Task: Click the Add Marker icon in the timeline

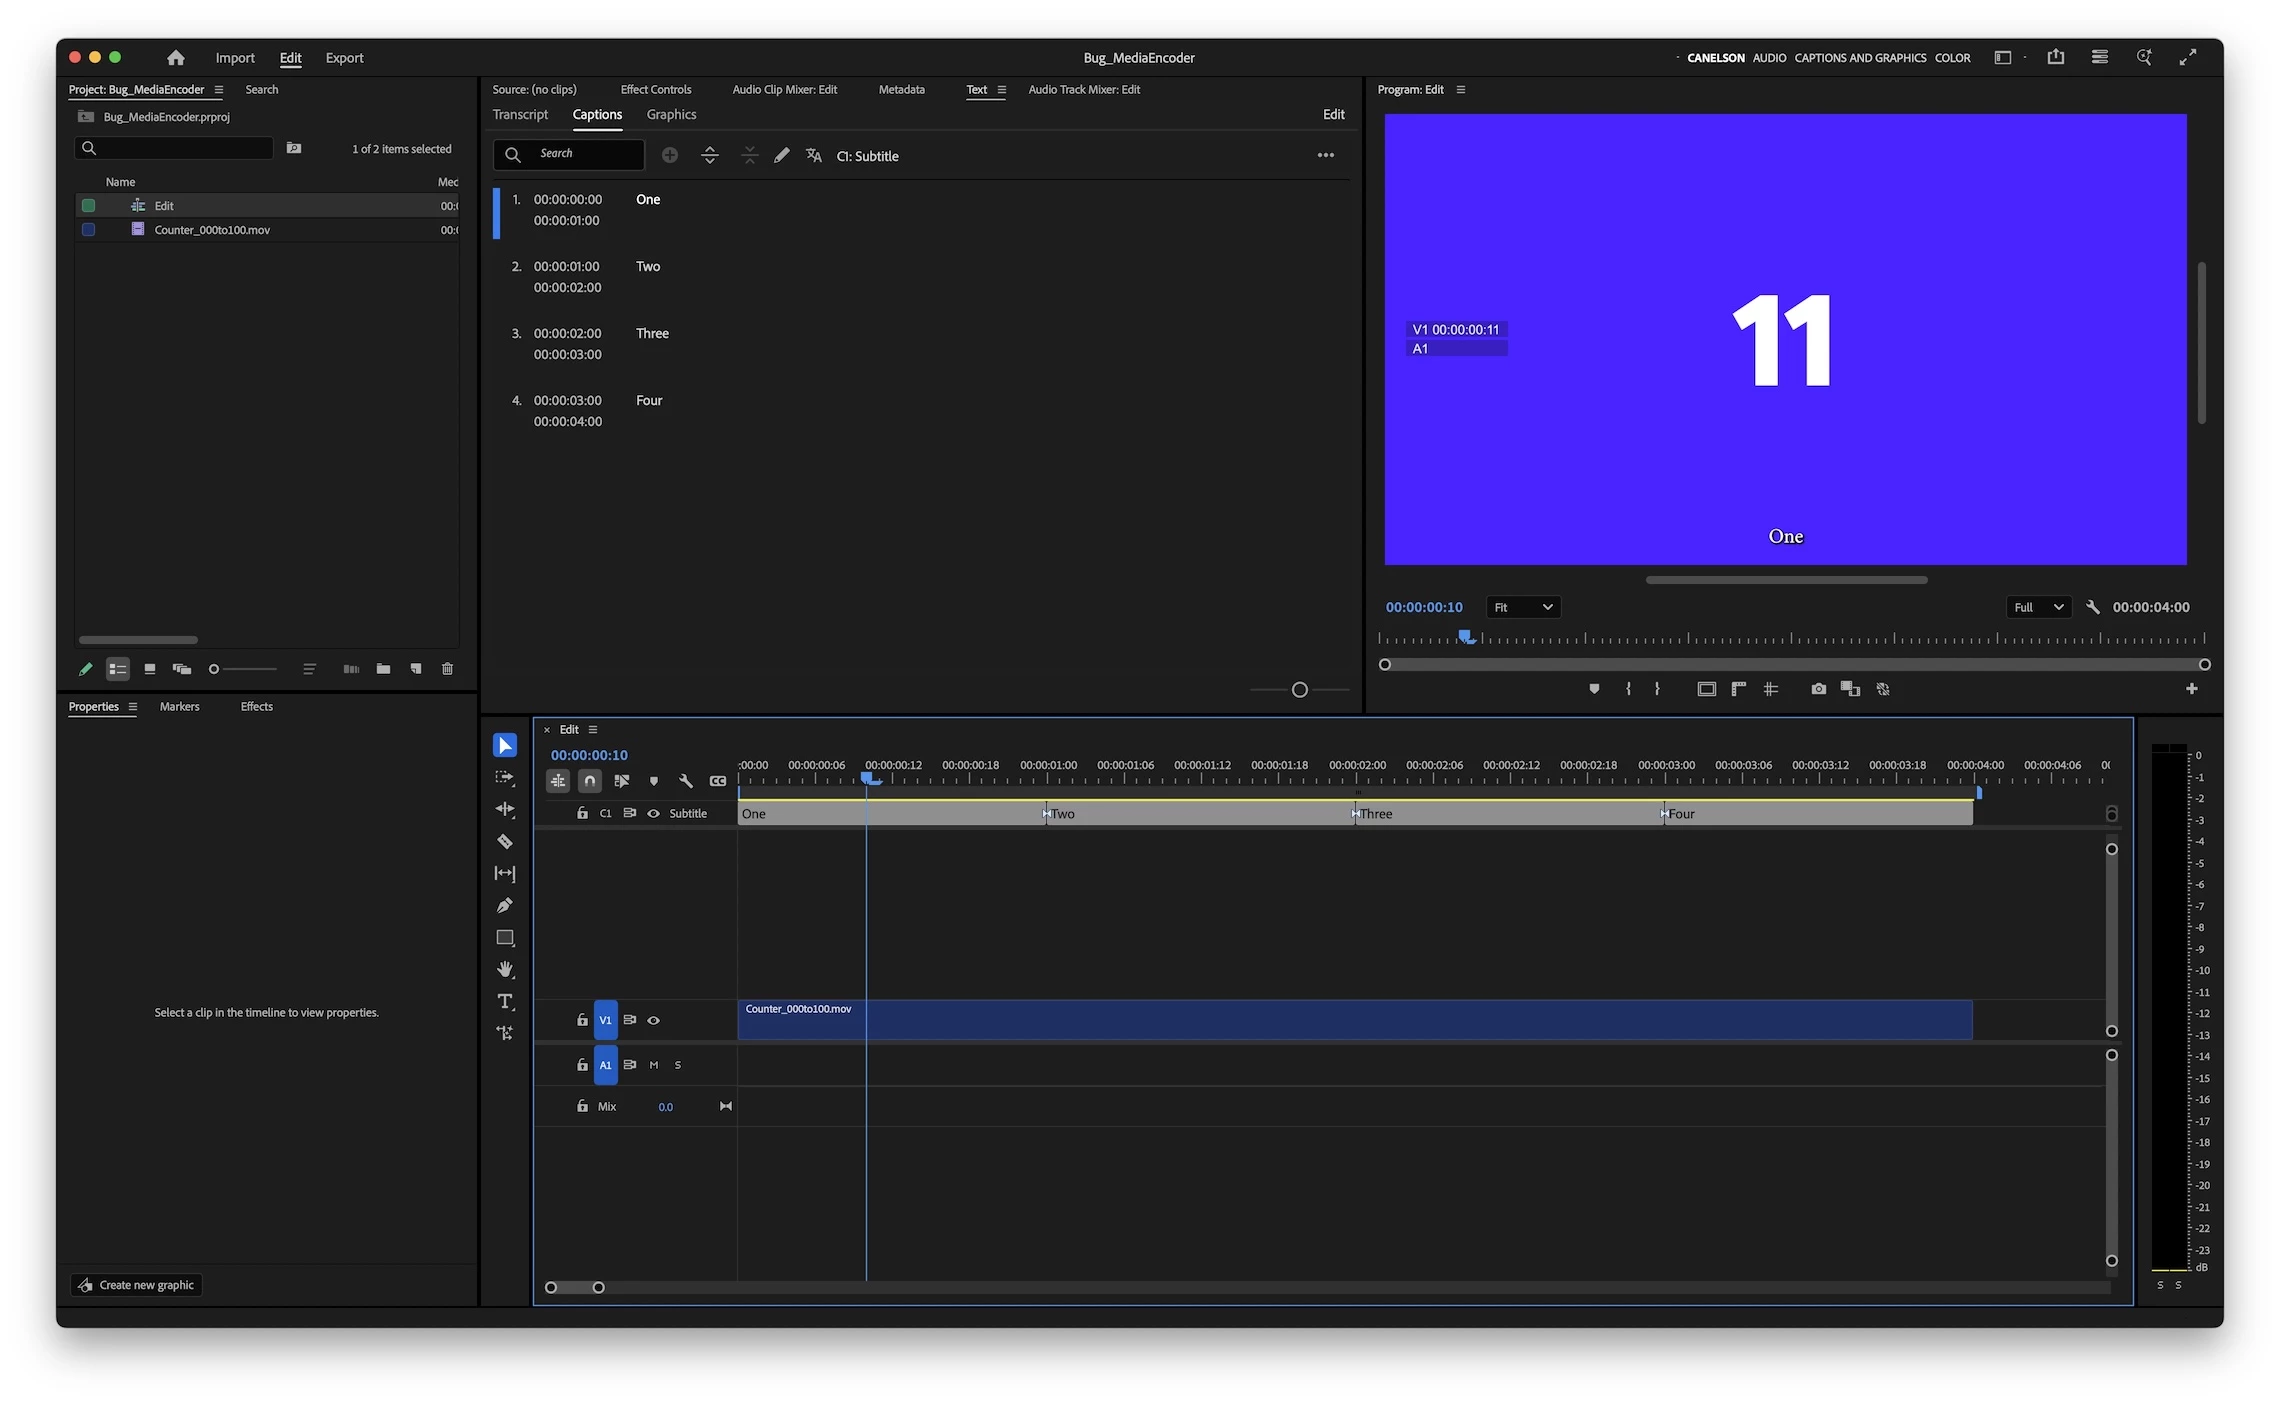Action: [654, 781]
